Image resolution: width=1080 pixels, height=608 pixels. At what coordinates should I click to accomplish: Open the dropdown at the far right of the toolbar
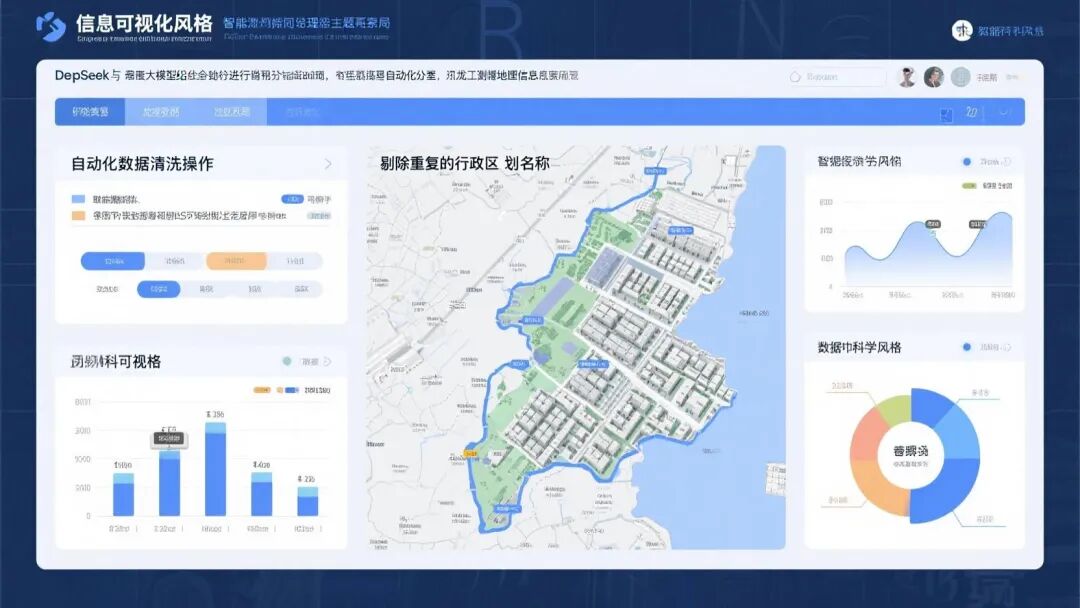pyautogui.click(x=1003, y=112)
